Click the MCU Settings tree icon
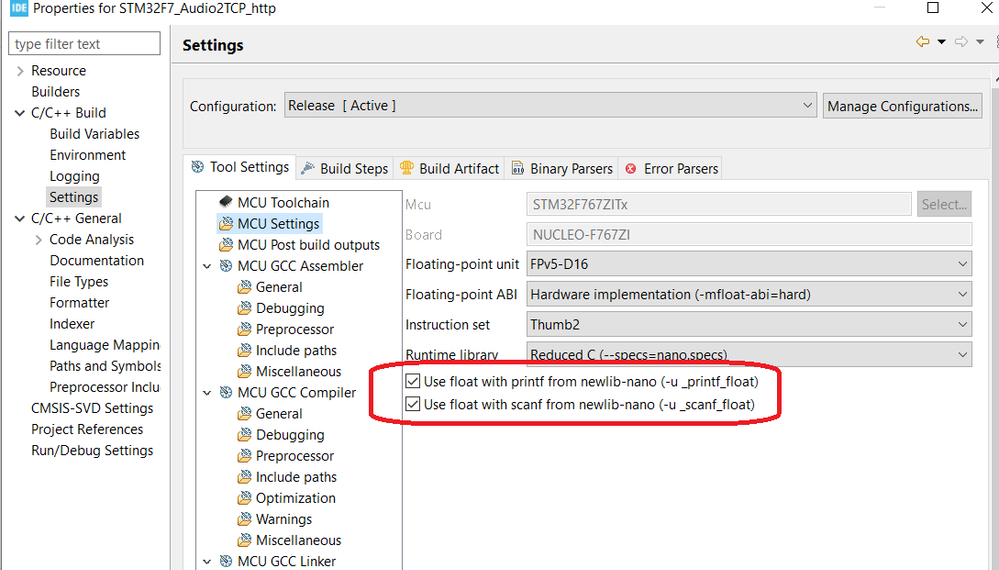The image size is (999, 570). 226,224
